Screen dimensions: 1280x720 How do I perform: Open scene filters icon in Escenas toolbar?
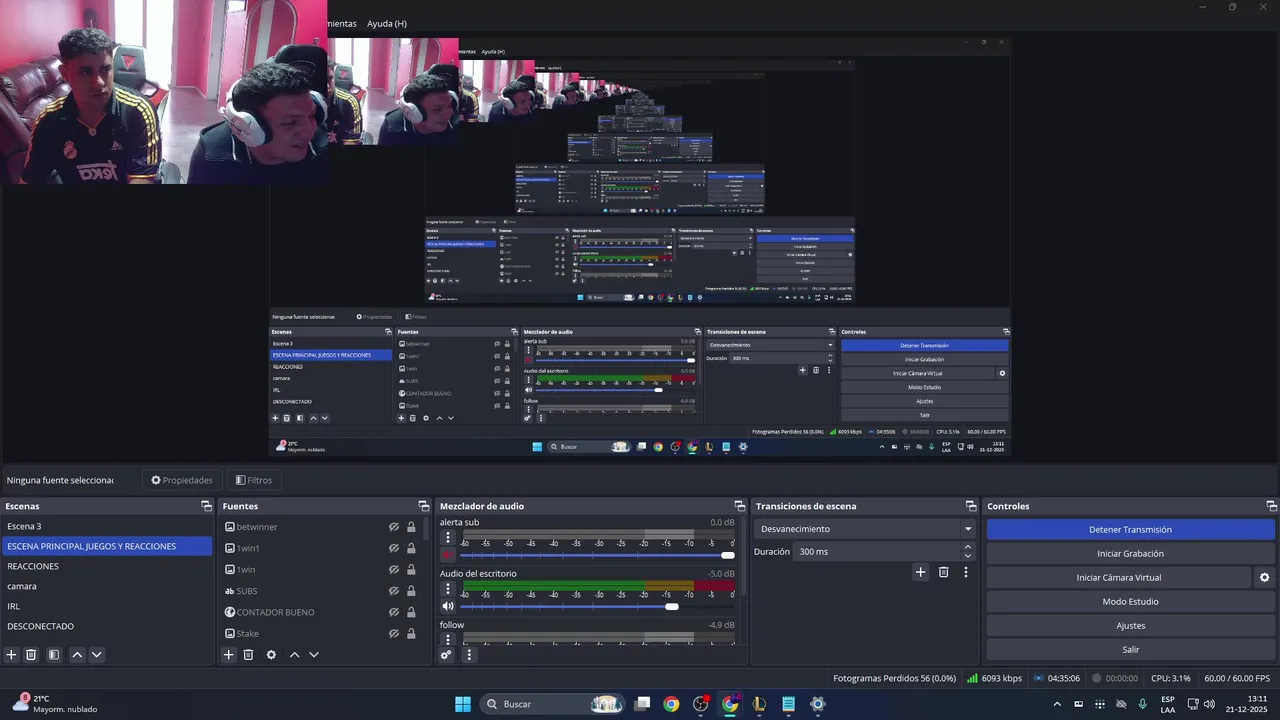(54, 655)
